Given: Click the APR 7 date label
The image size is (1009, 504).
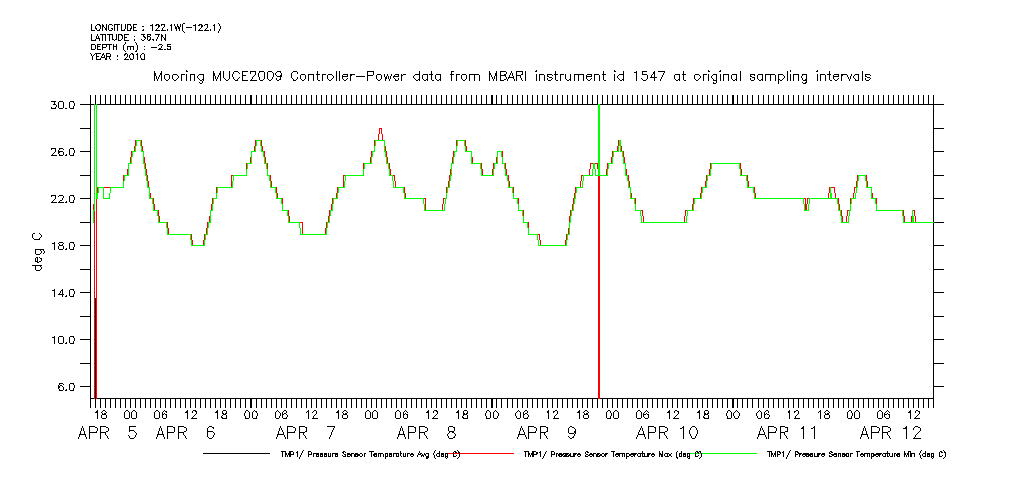Looking at the screenshot, I should pyautogui.click(x=305, y=434).
